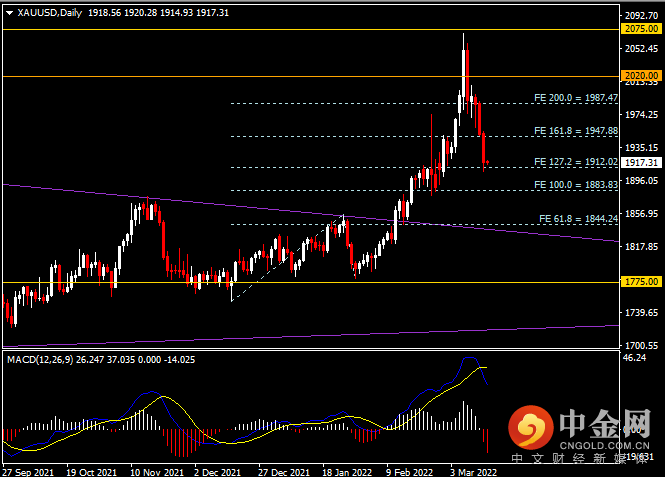Click the 10 Nov 2021 date label
The height and width of the screenshot is (477, 665).
pos(156,472)
